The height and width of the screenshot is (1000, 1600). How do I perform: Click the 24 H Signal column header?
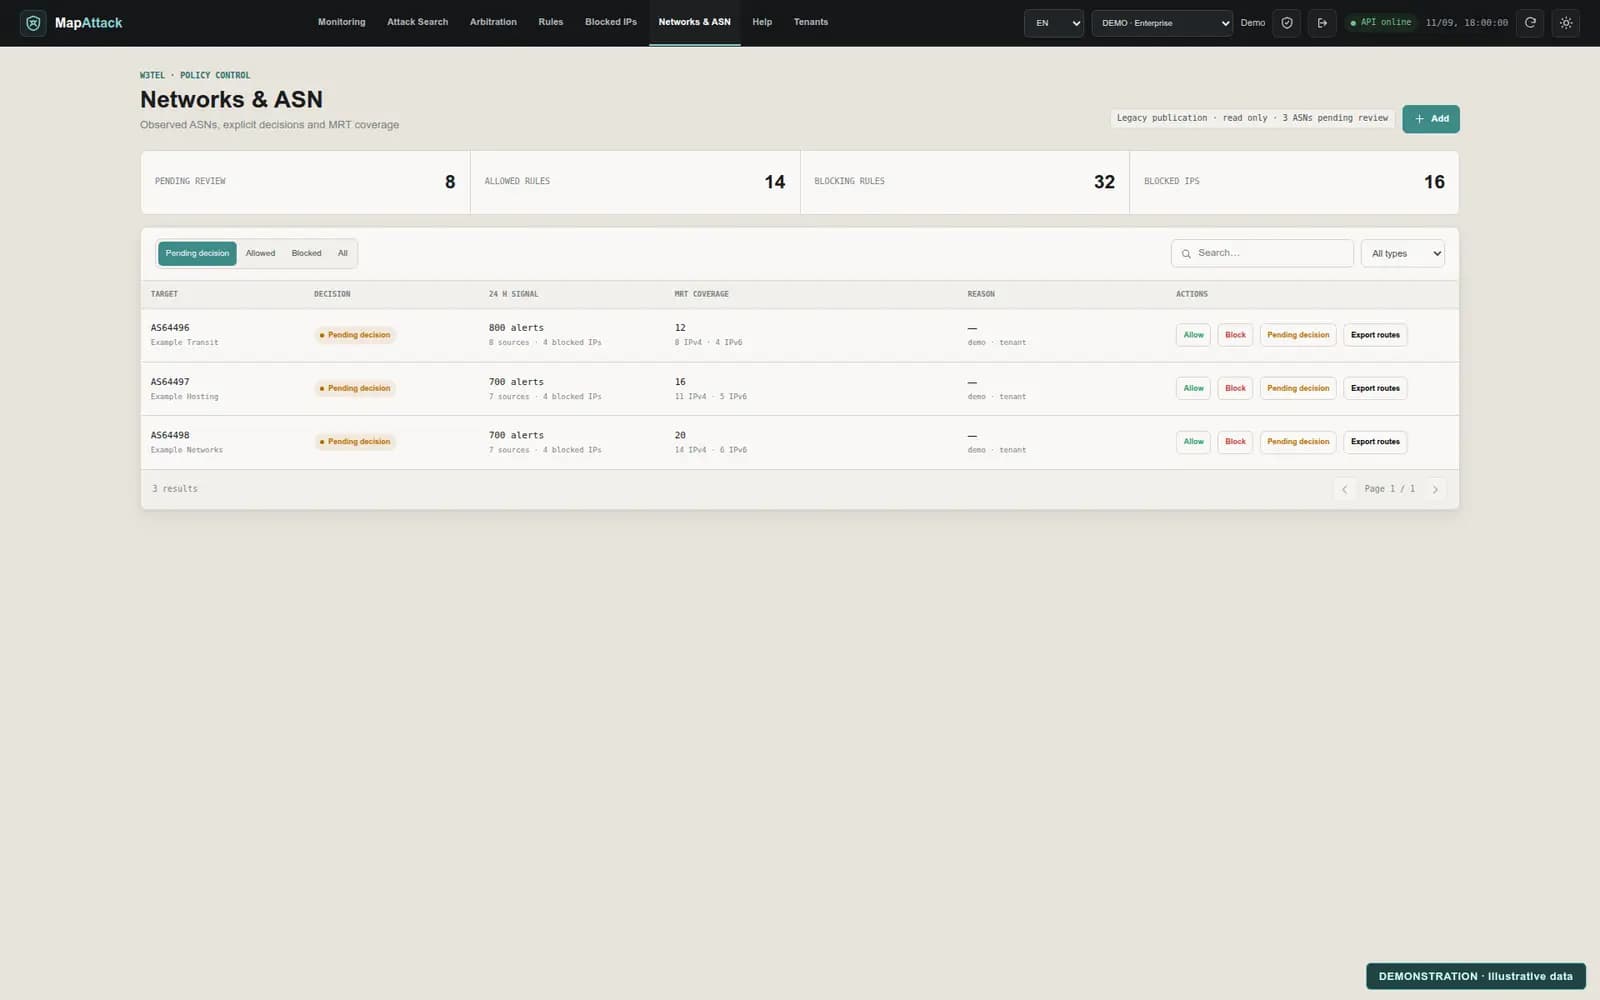click(x=513, y=294)
